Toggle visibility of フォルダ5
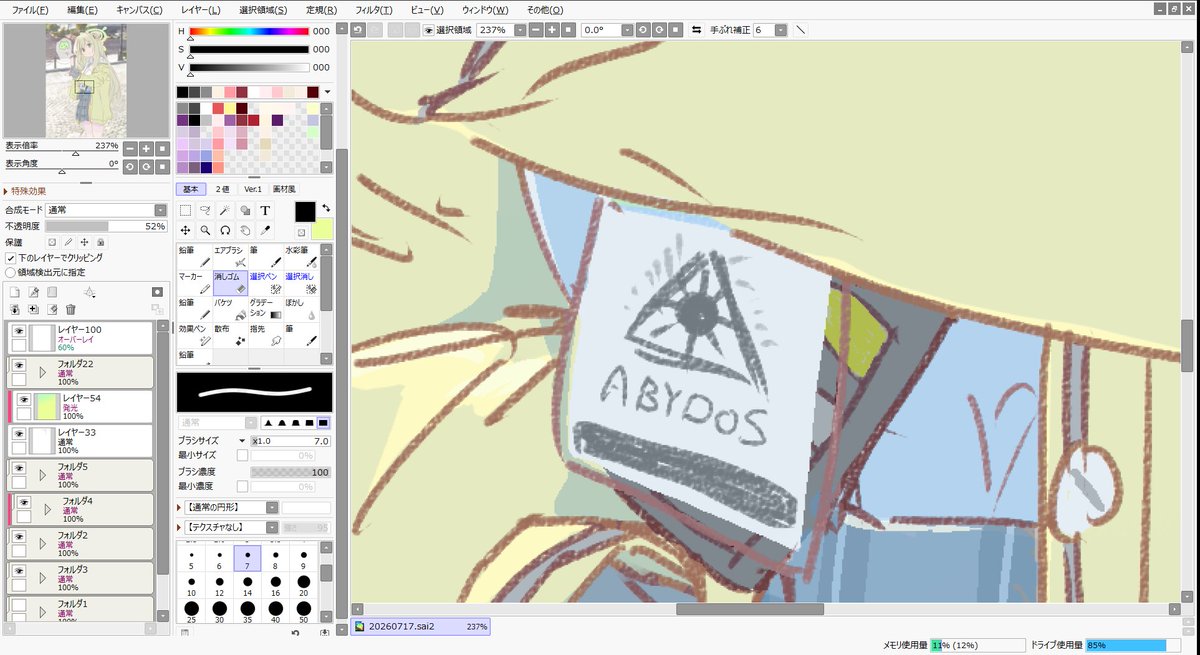Viewport: 1200px width, 655px height. (x=18, y=468)
